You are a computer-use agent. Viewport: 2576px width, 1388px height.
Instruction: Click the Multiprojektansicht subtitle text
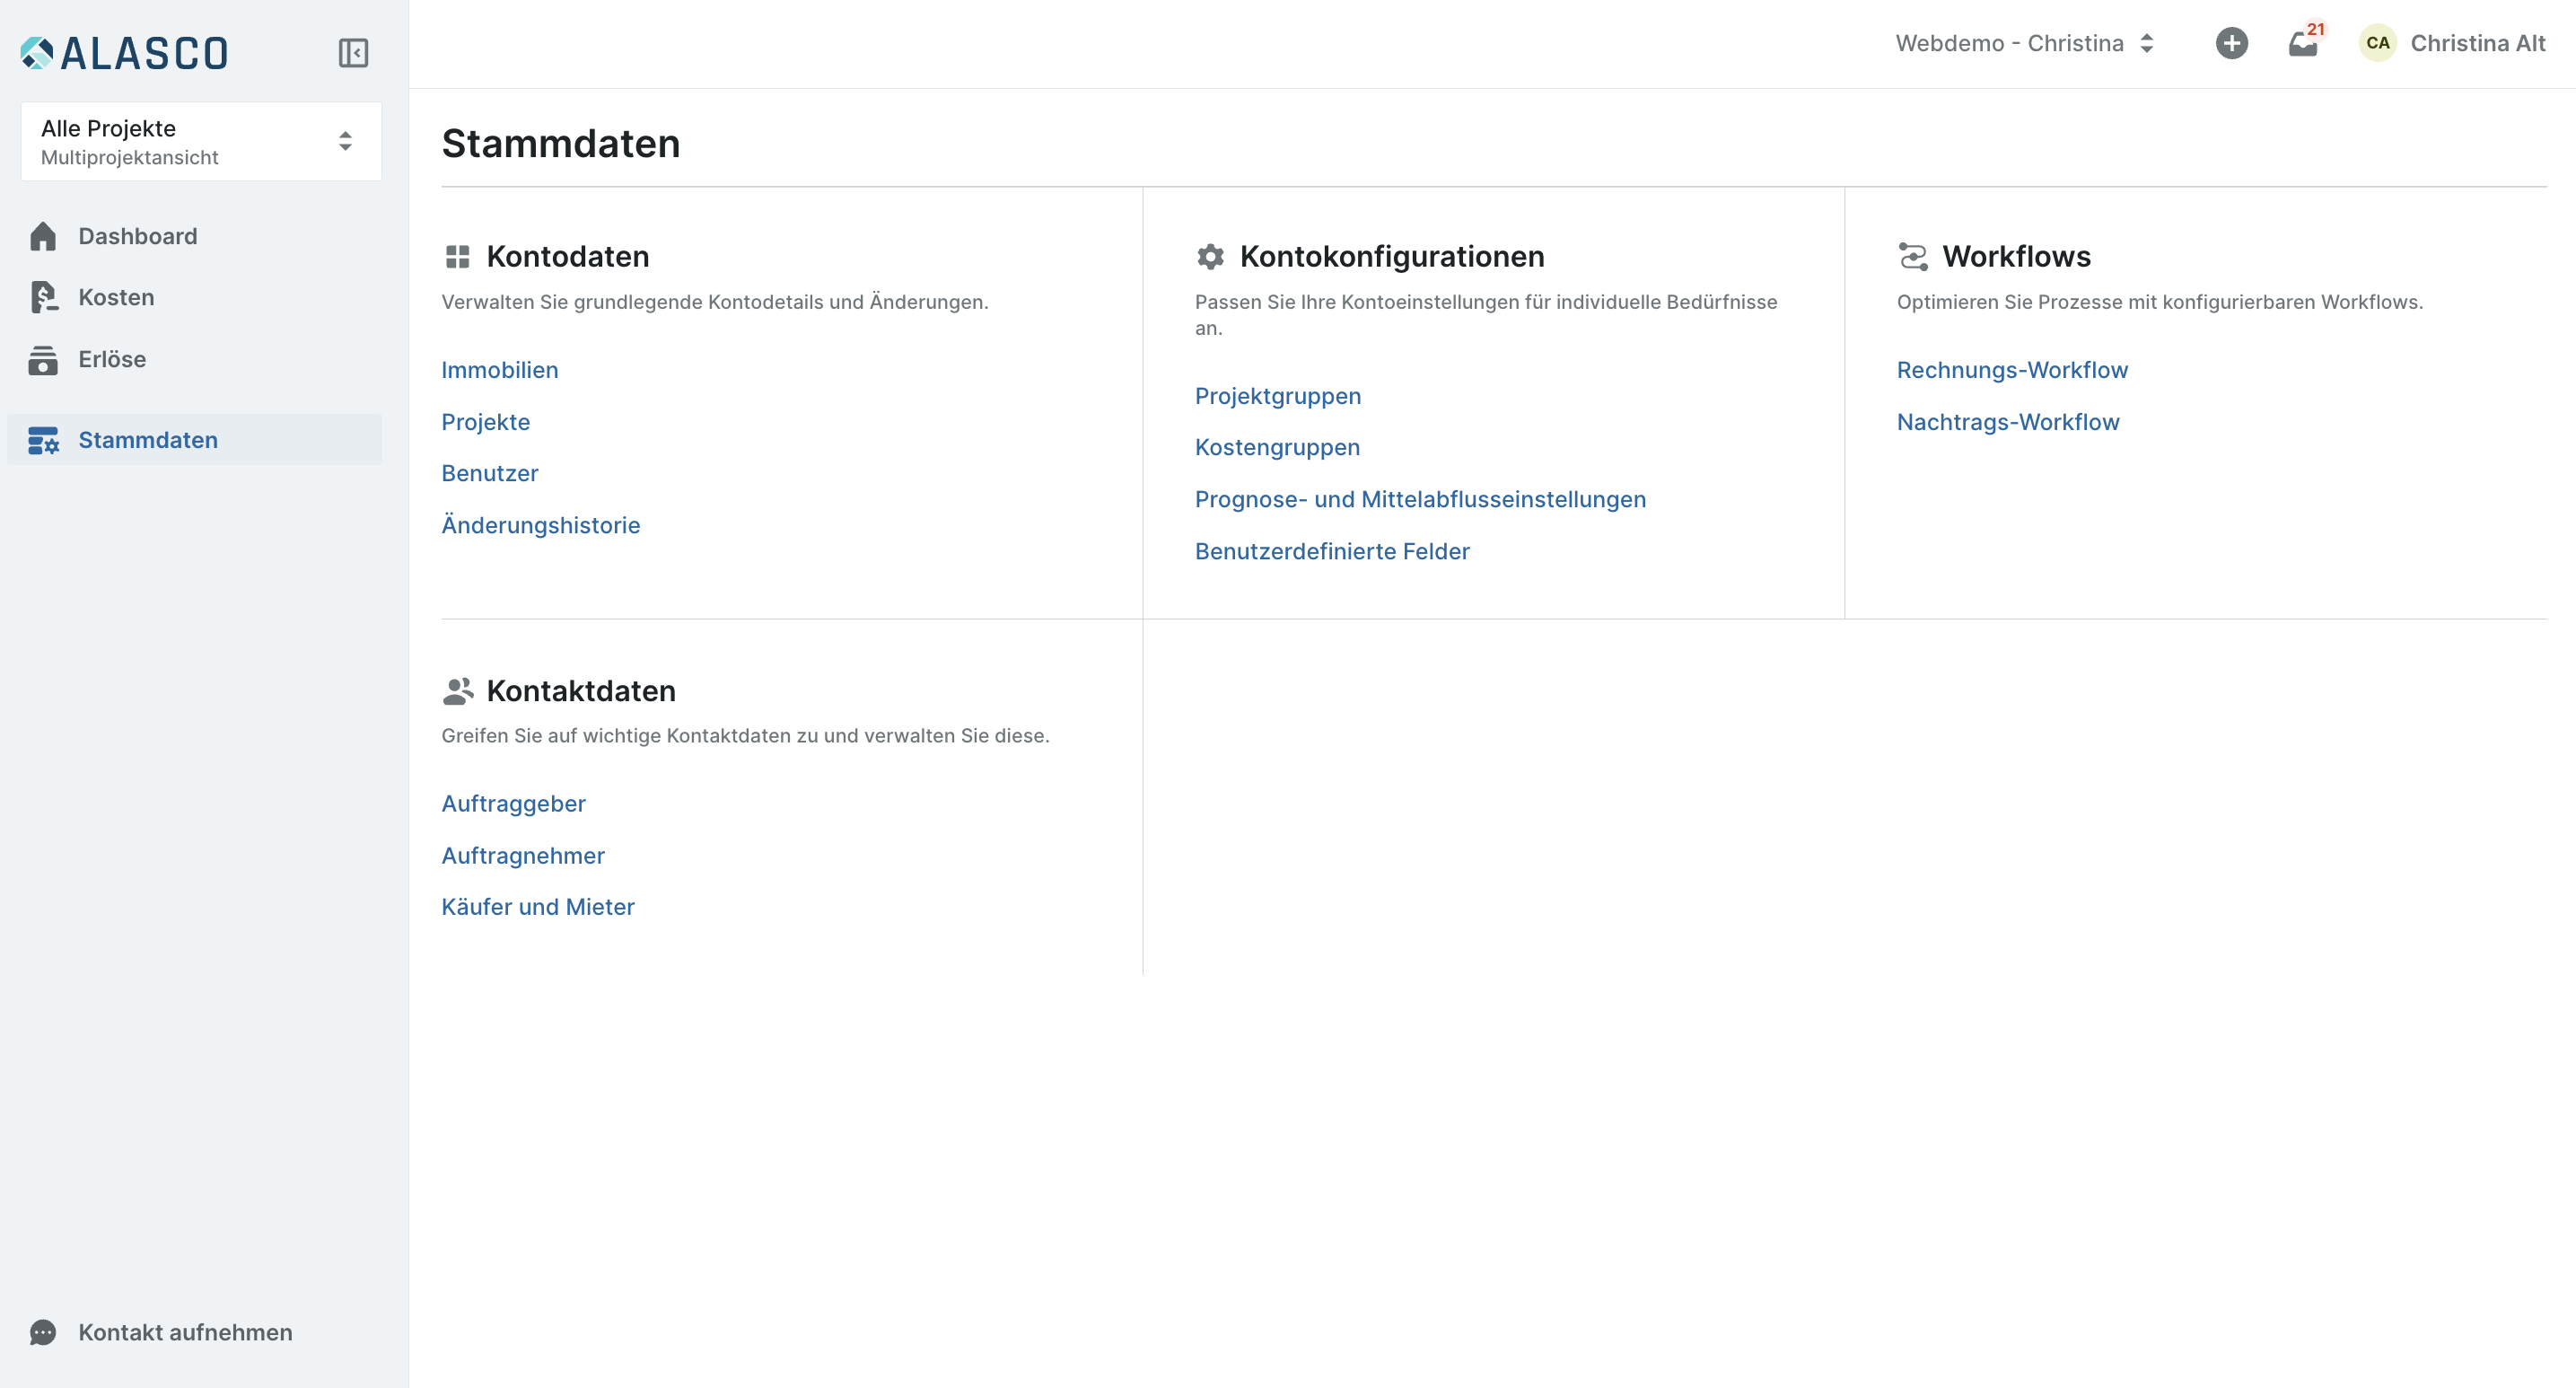pos(129,157)
